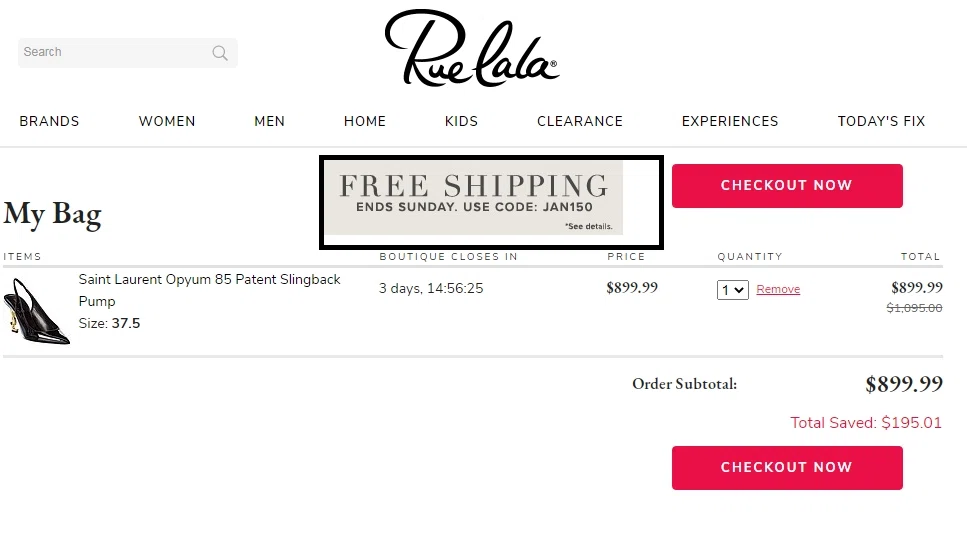Open the quantity dropdown
This screenshot has width=967, height=547.
point(733,290)
